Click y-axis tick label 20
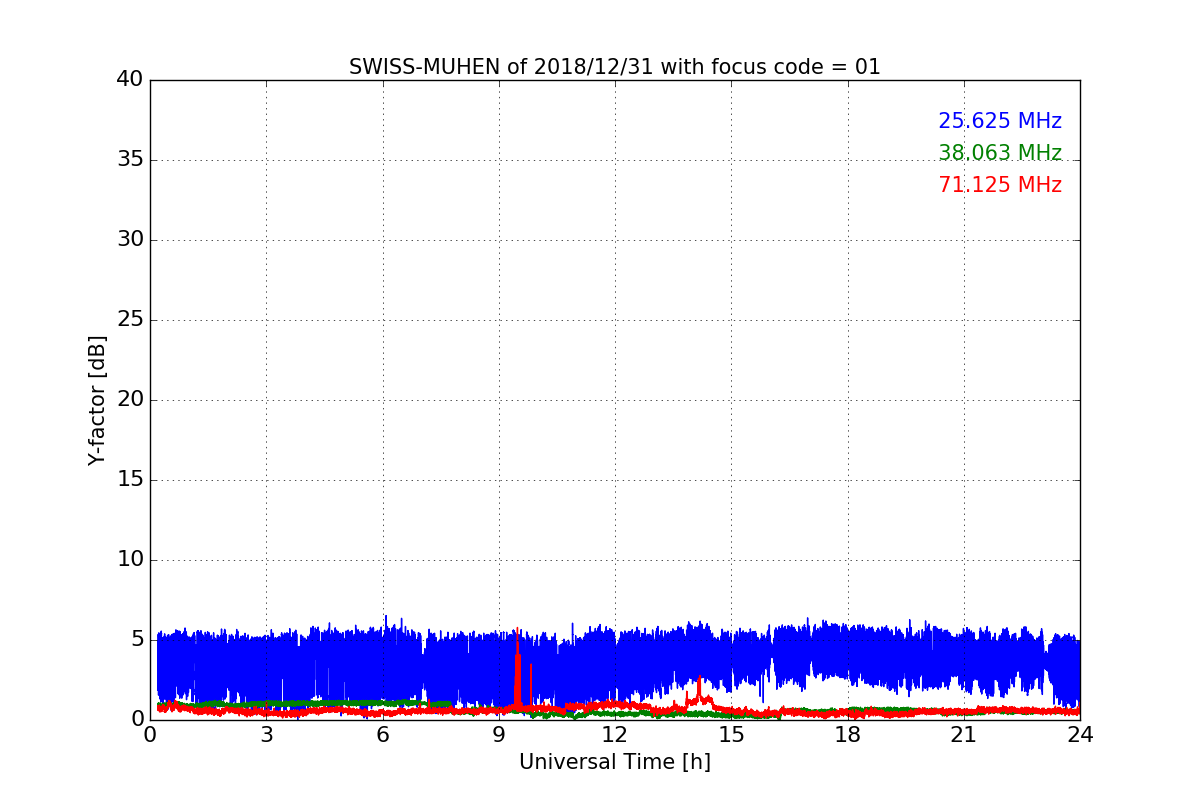 130,399
